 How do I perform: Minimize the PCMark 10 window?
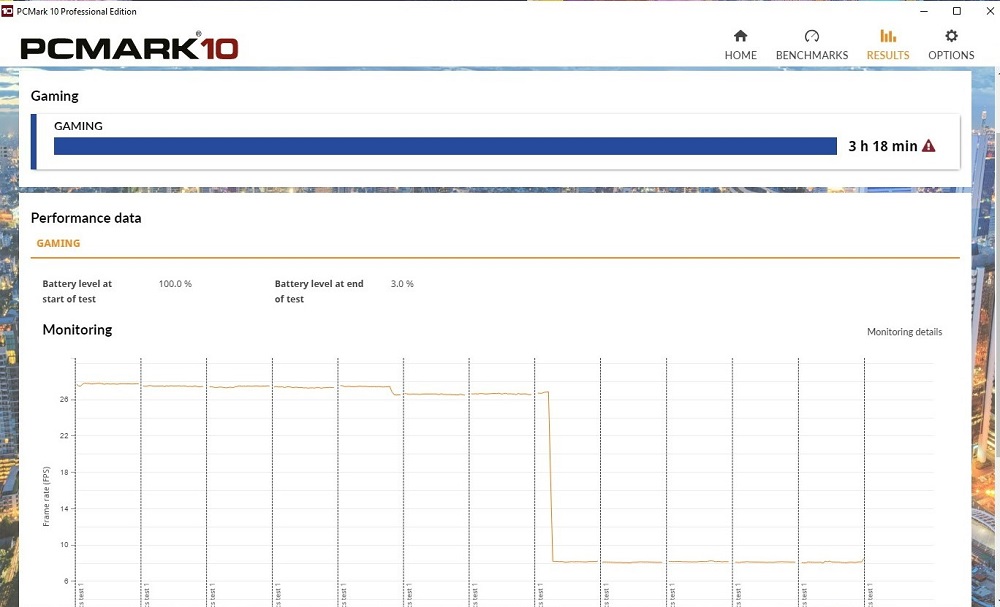point(925,11)
